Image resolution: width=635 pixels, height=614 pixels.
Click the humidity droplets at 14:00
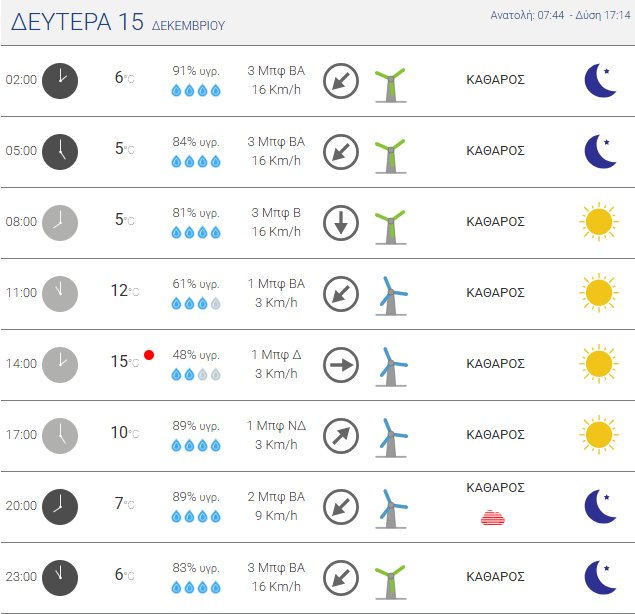click(196, 374)
